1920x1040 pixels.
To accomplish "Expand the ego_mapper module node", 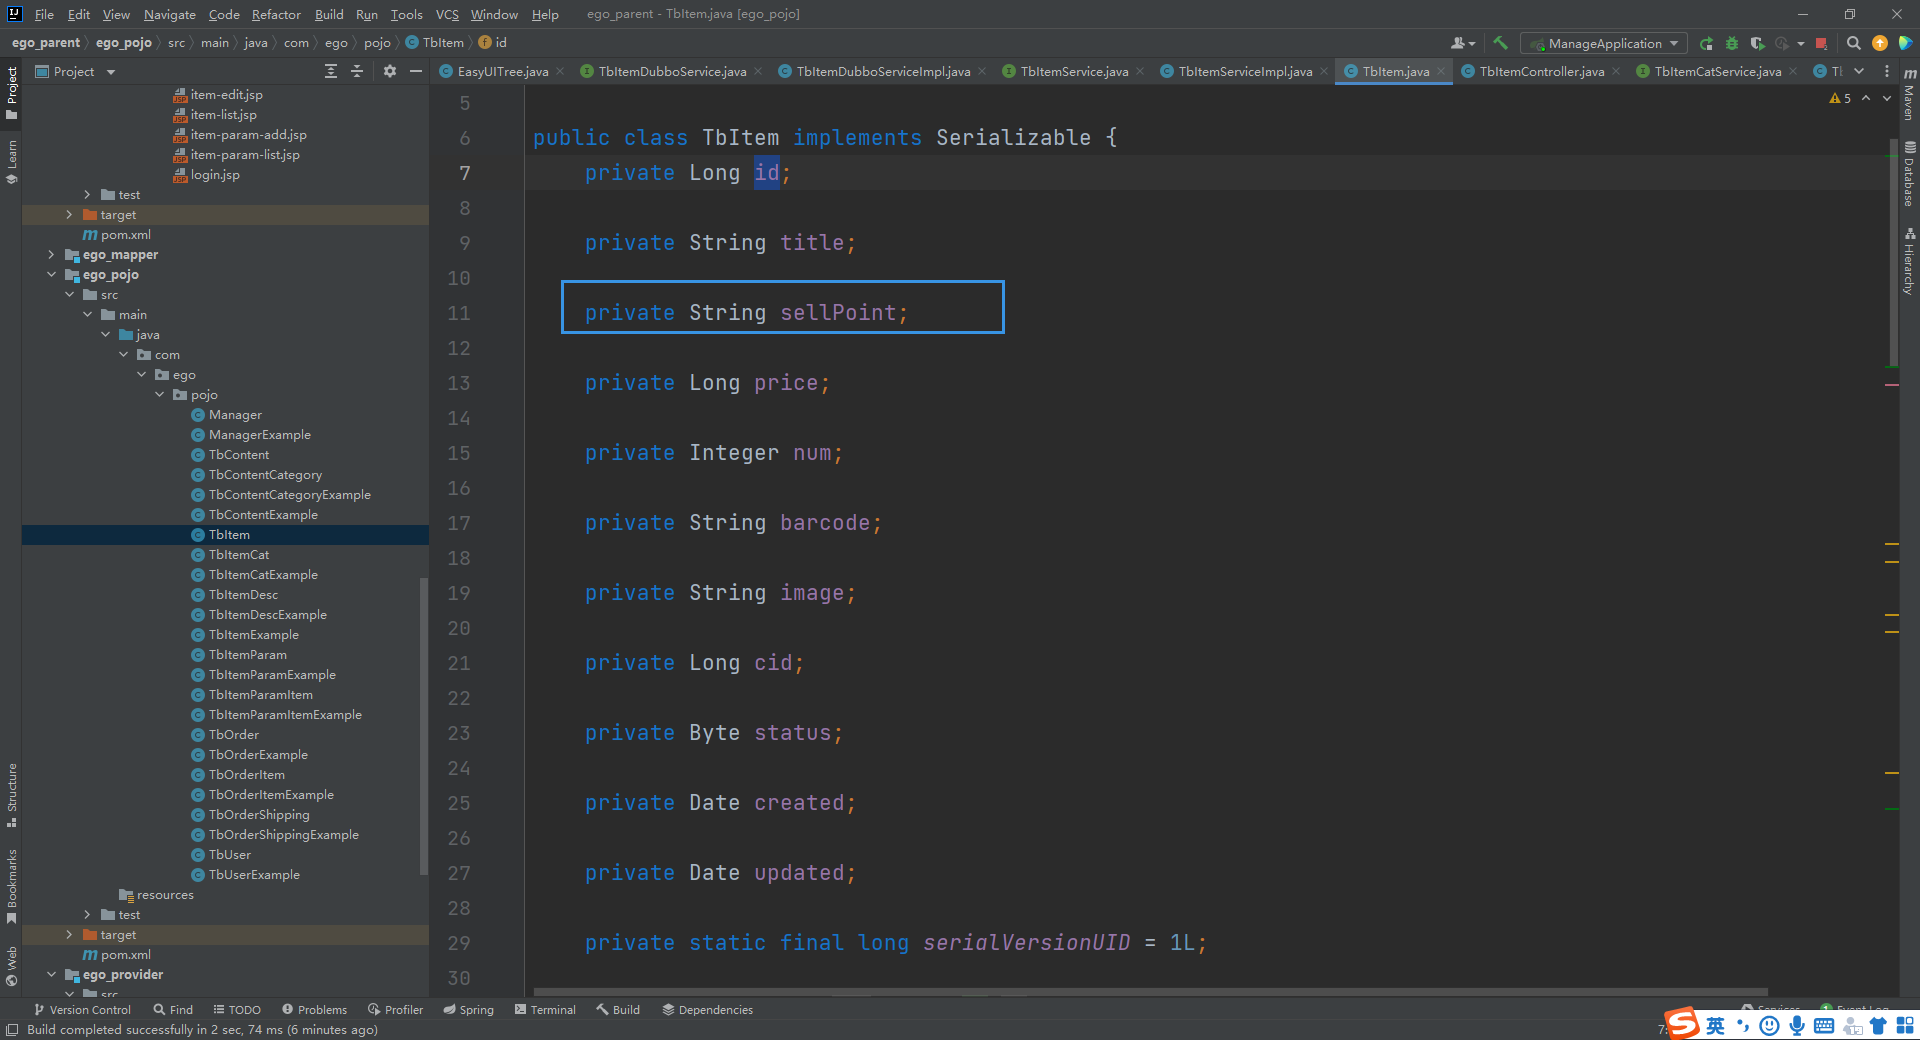I will click(x=51, y=254).
